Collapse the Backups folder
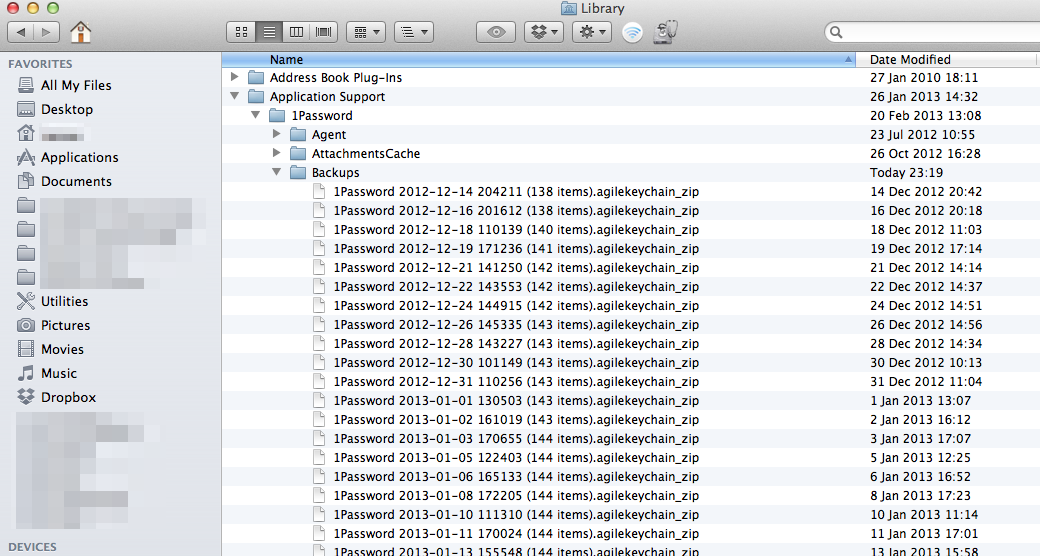The image size is (1040, 556). [x=277, y=173]
